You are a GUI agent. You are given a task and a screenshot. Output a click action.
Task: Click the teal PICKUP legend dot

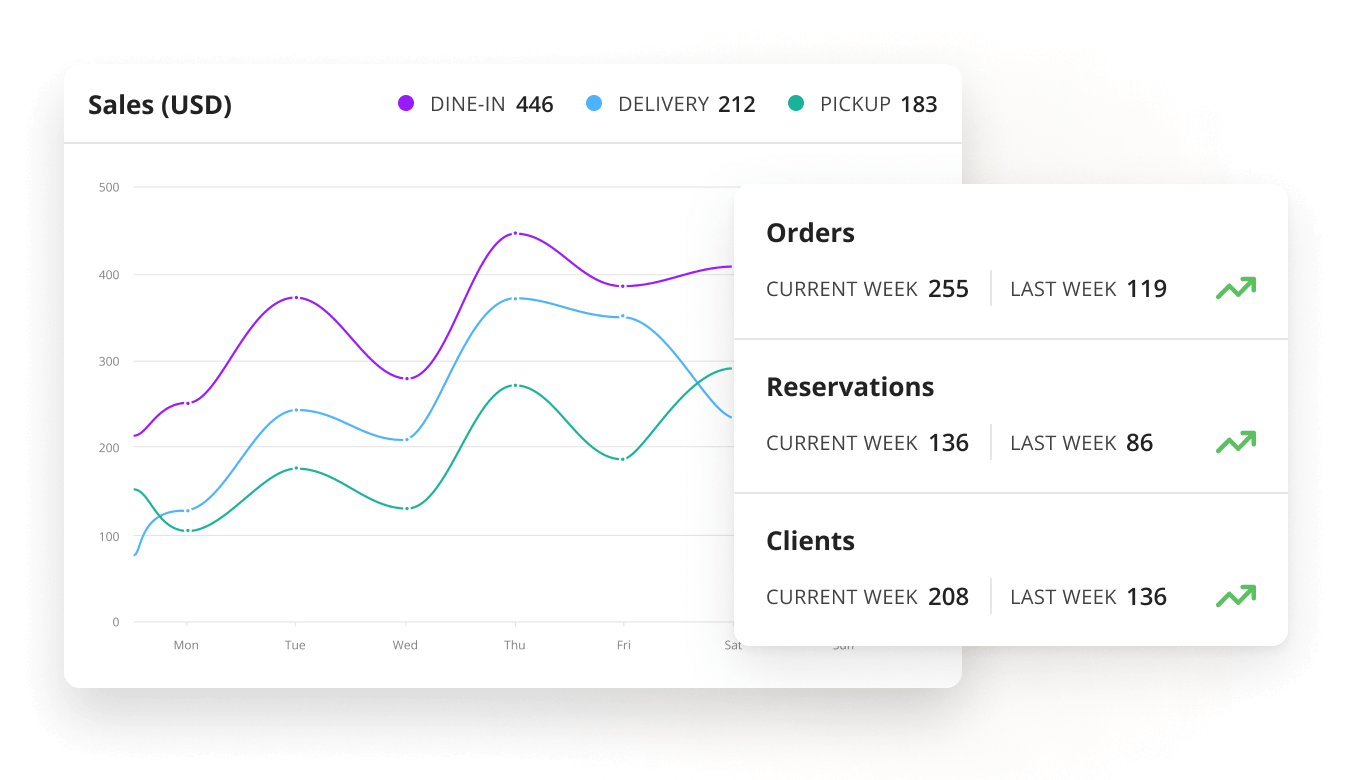point(798,103)
